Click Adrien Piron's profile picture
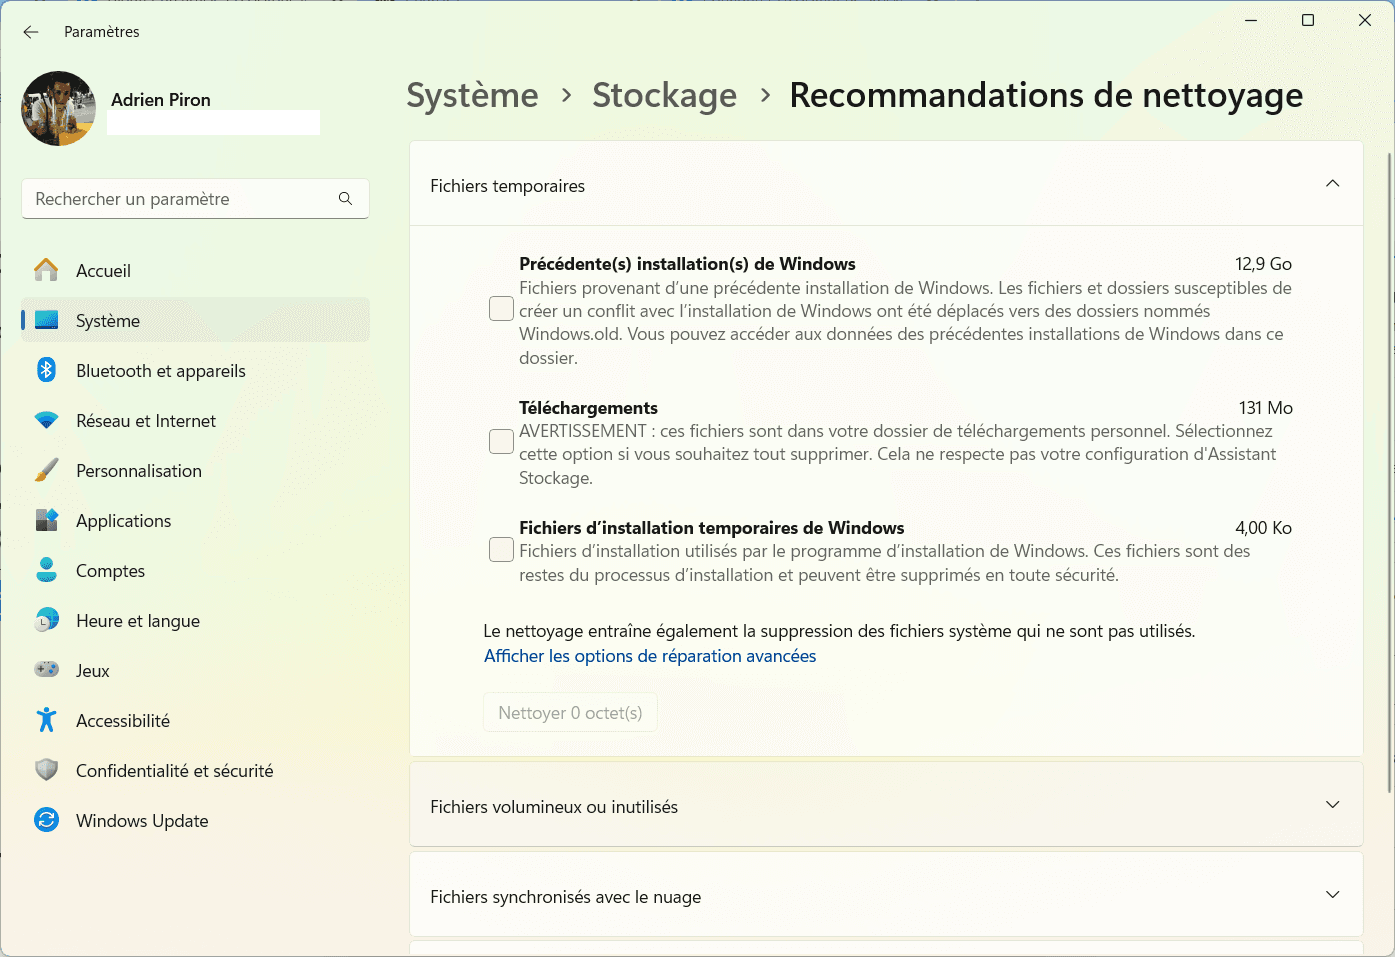Screen dimensions: 1395x957 point(59,109)
